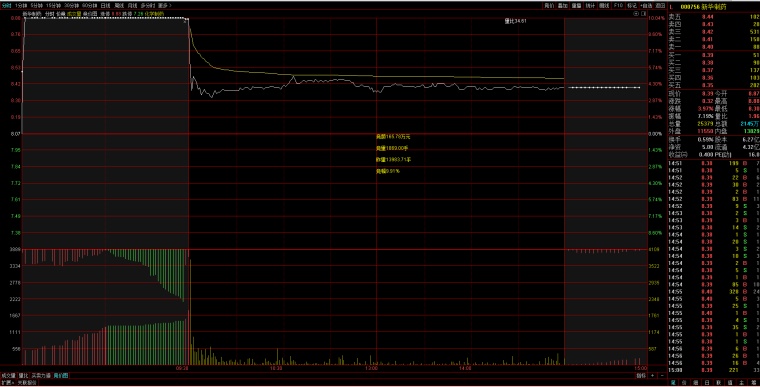Expand the 扩展 dropdown at bottom left
The width and height of the screenshot is (760, 387).
coord(8,383)
